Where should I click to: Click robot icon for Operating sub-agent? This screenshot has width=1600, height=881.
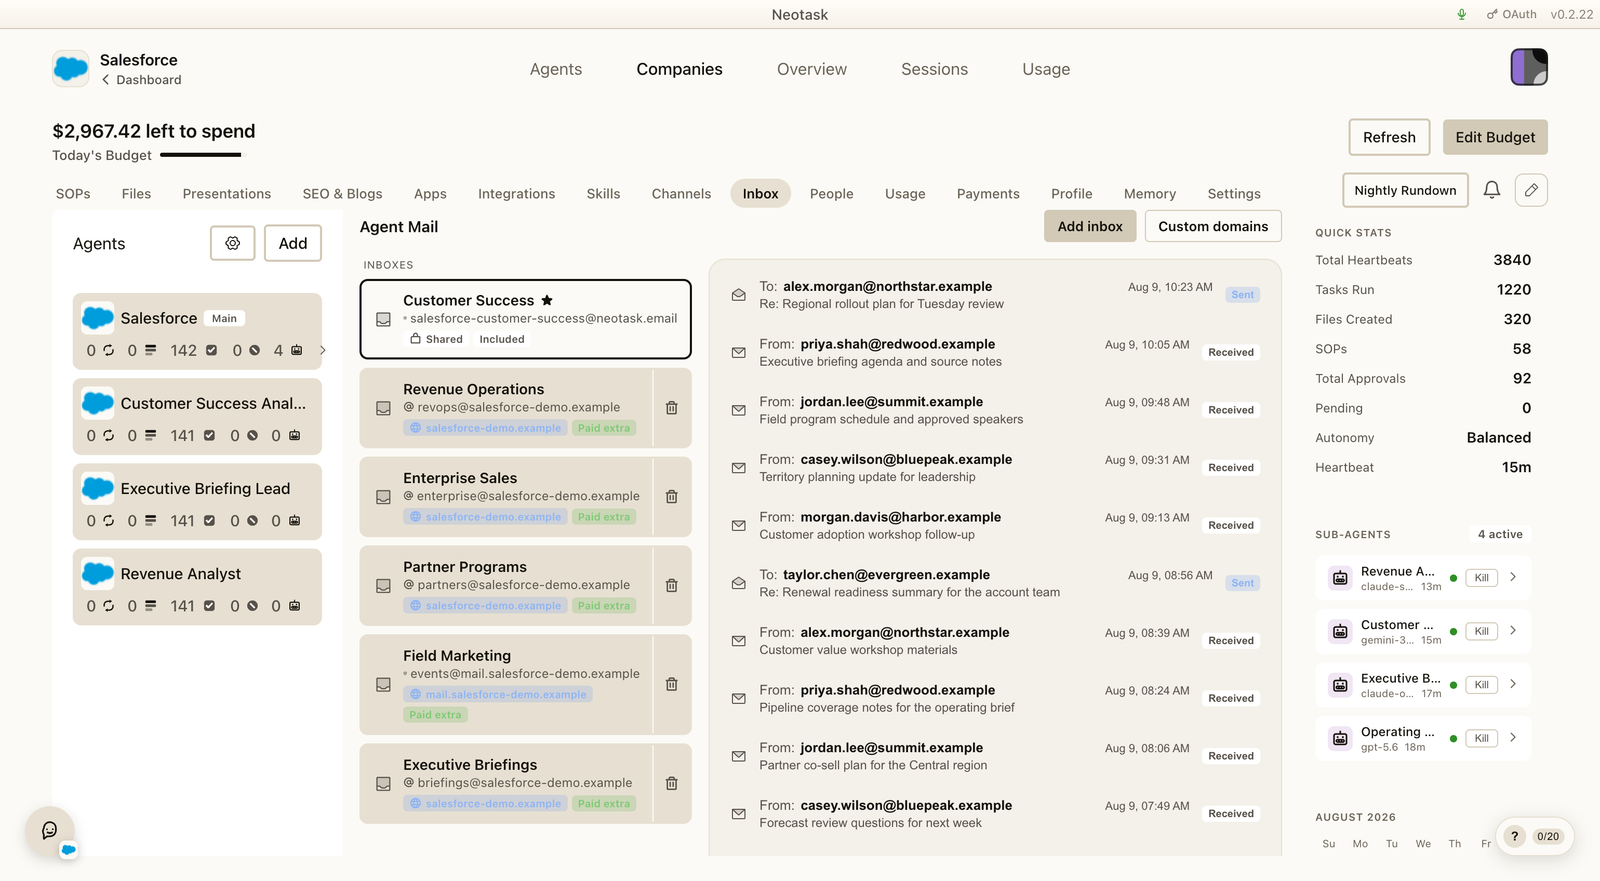click(x=1340, y=739)
